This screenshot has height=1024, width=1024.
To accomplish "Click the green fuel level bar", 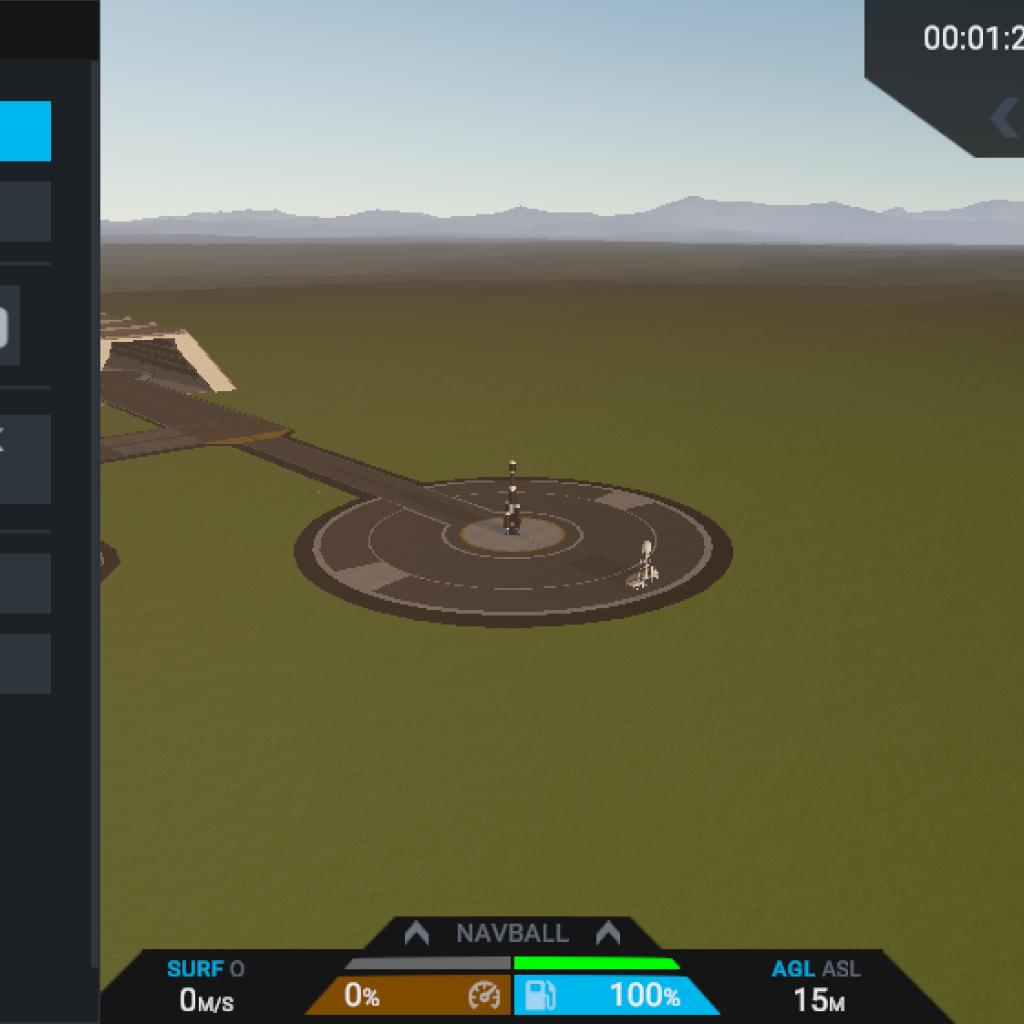I will 596,963.
